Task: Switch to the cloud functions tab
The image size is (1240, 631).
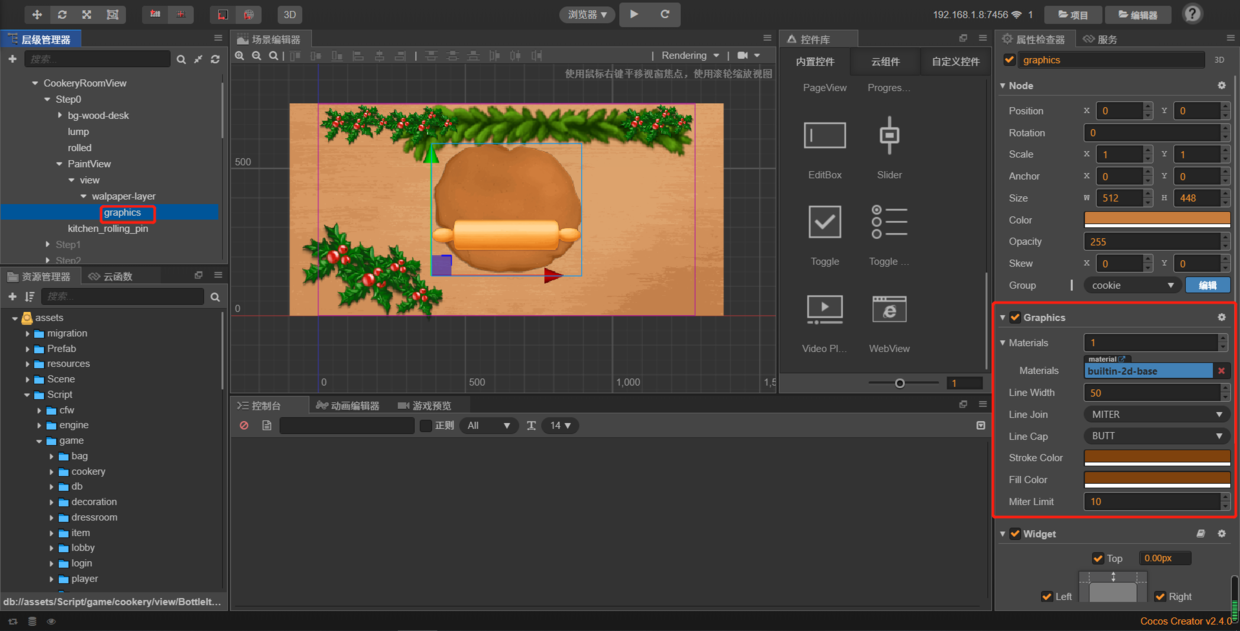Action: (111, 276)
